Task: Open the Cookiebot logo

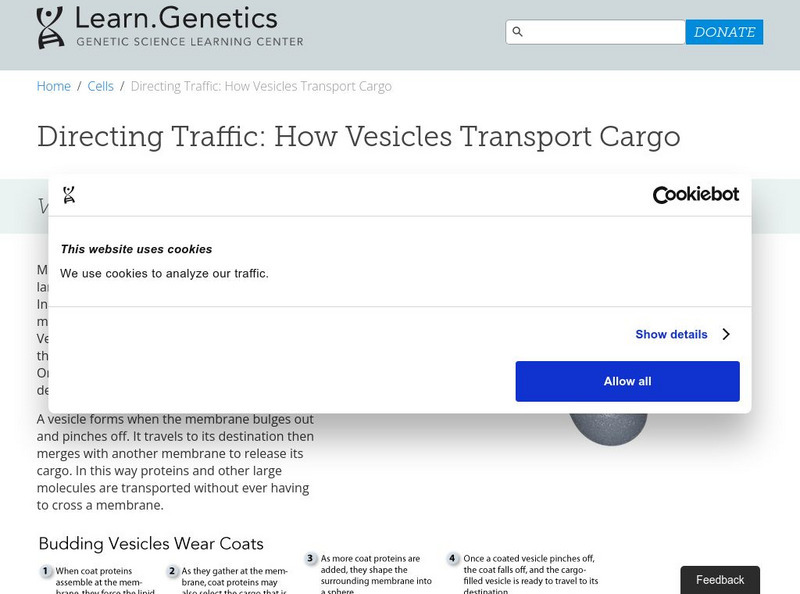Action: pos(695,194)
